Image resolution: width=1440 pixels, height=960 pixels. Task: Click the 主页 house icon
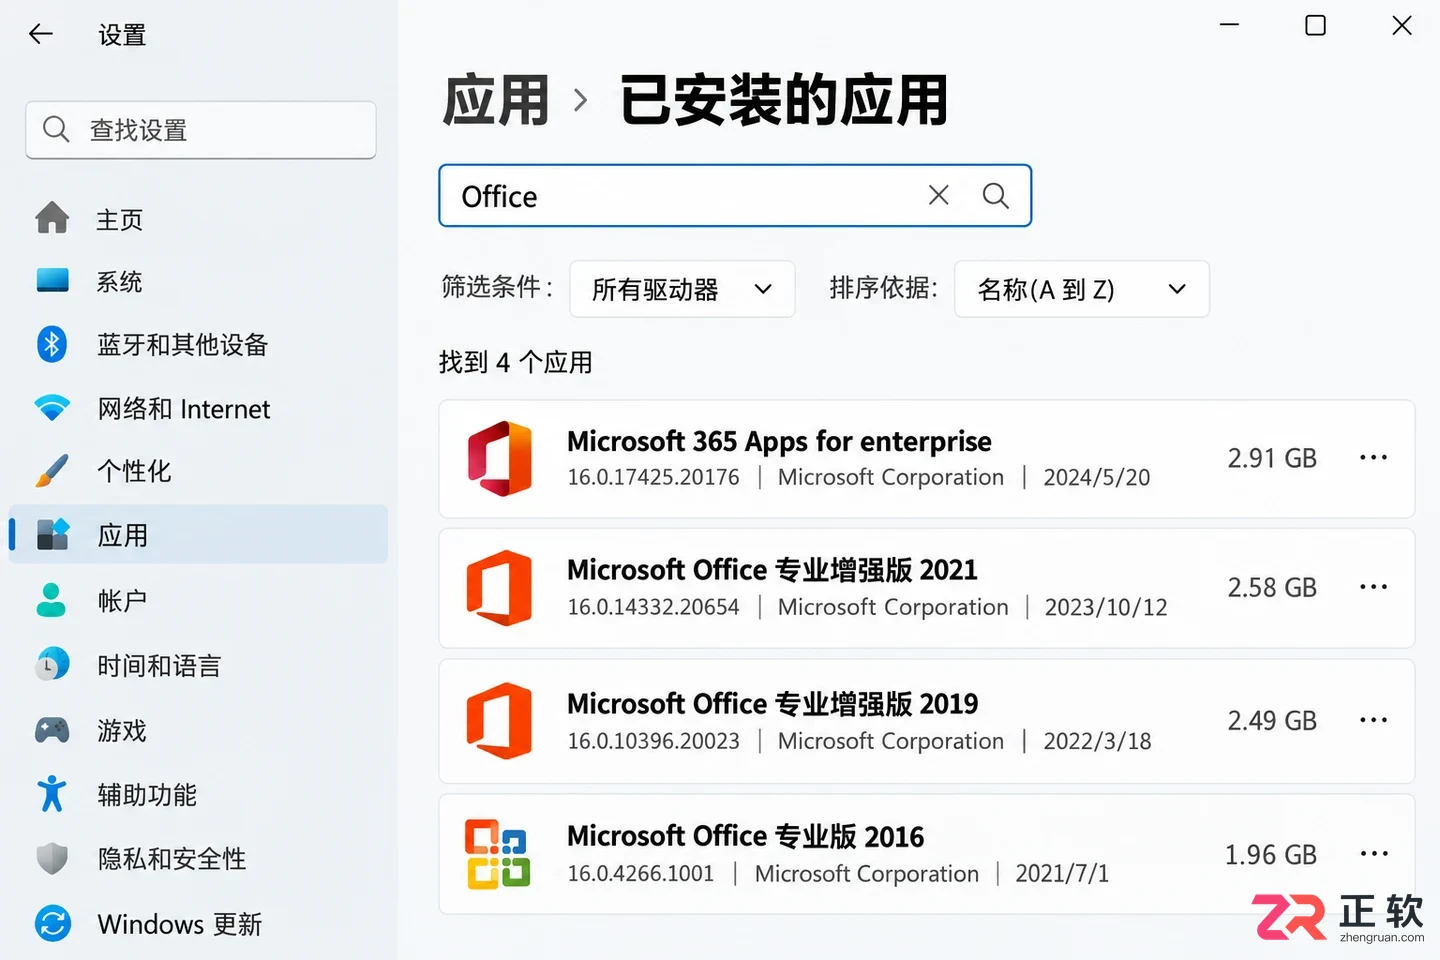[x=52, y=218]
